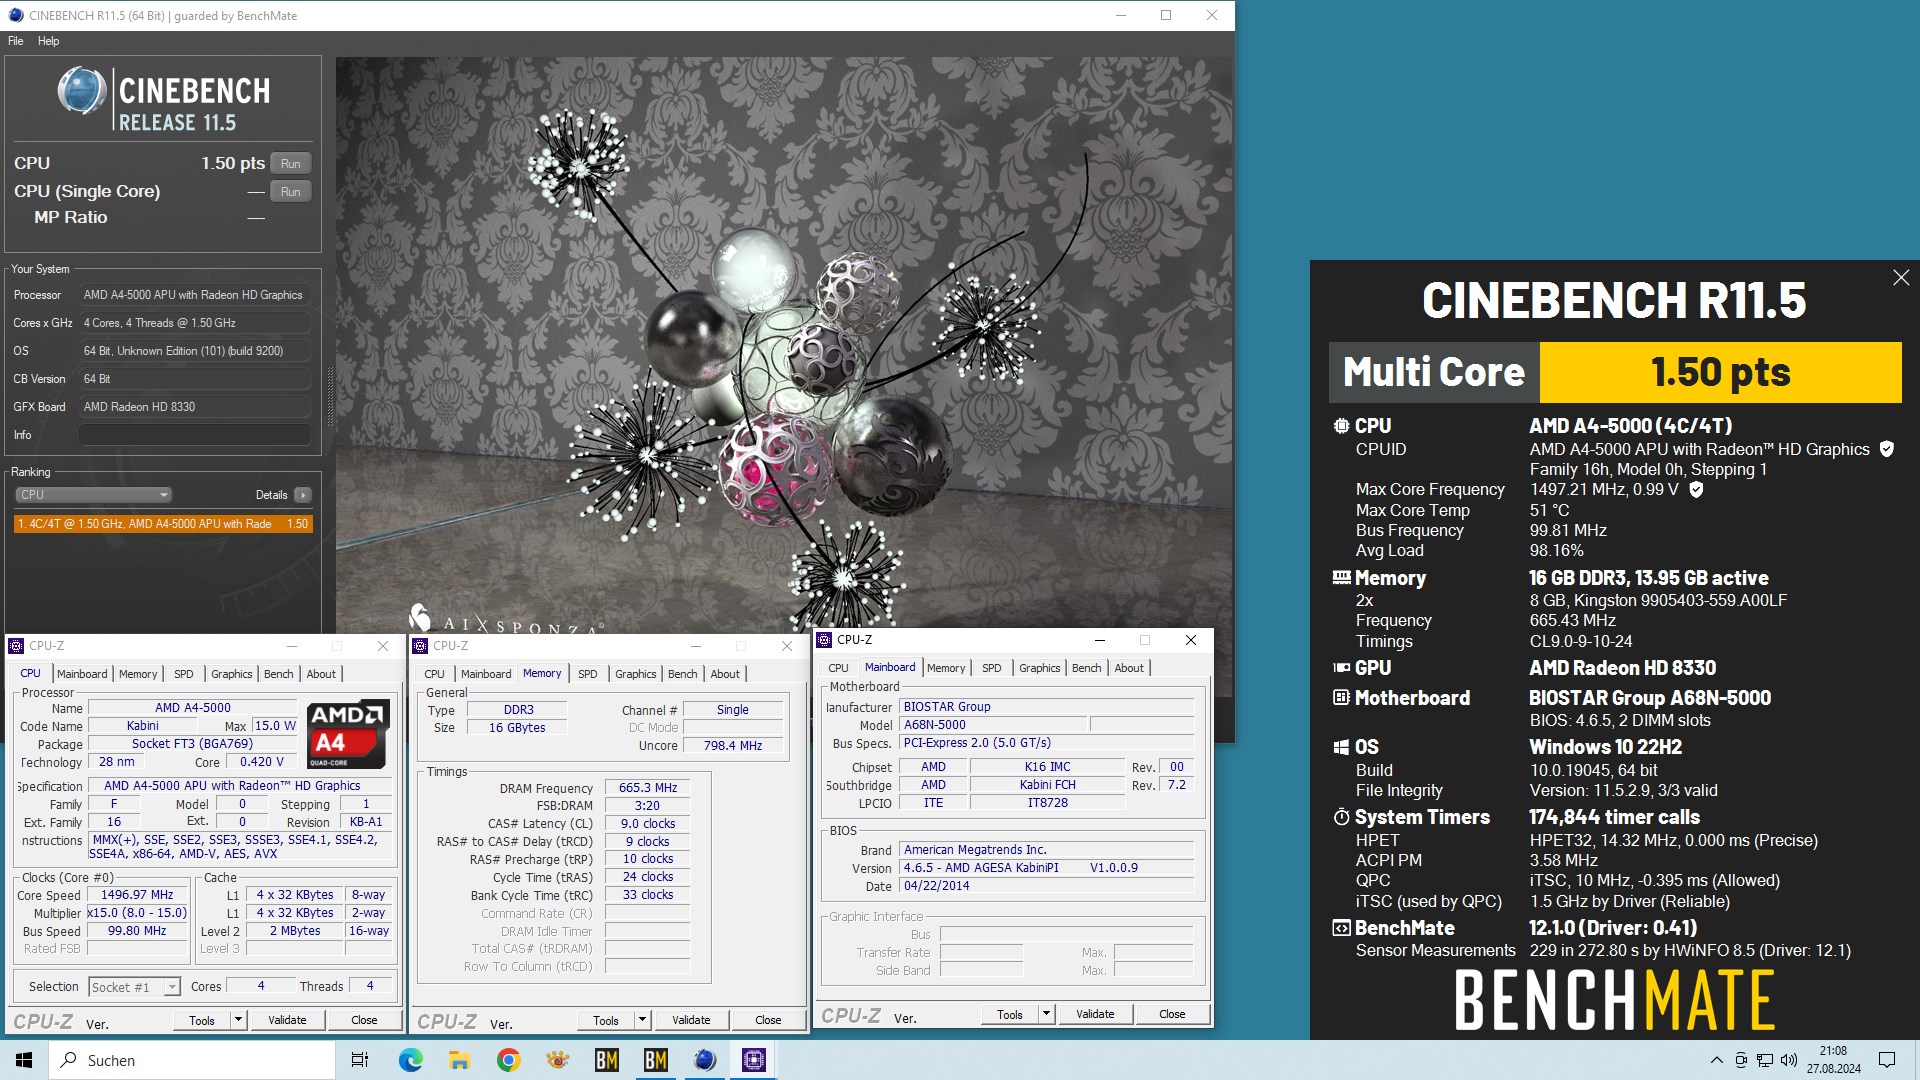Run the CPU Single Core benchmark
The height and width of the screenshot is (1080, 1920).
[x=290, y=191]
